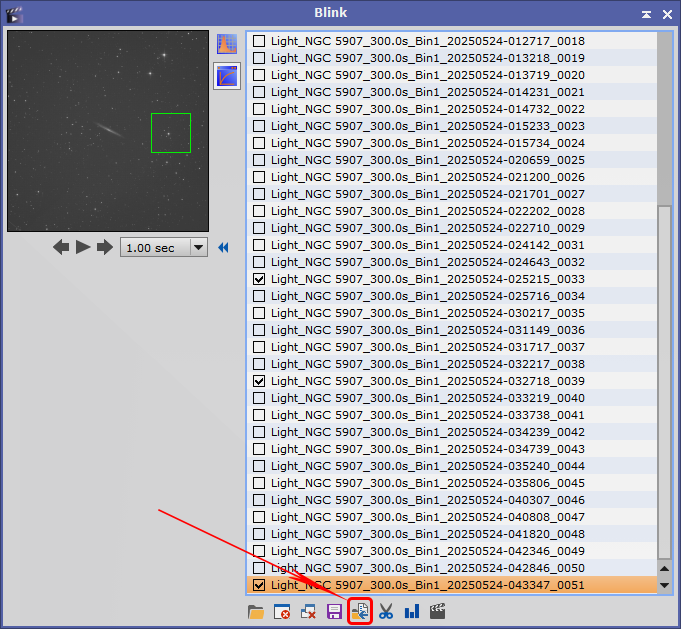Play the blink animation
Image resolution: width=681 pixels, height=629 pixels.
click(x=83, y=247)
